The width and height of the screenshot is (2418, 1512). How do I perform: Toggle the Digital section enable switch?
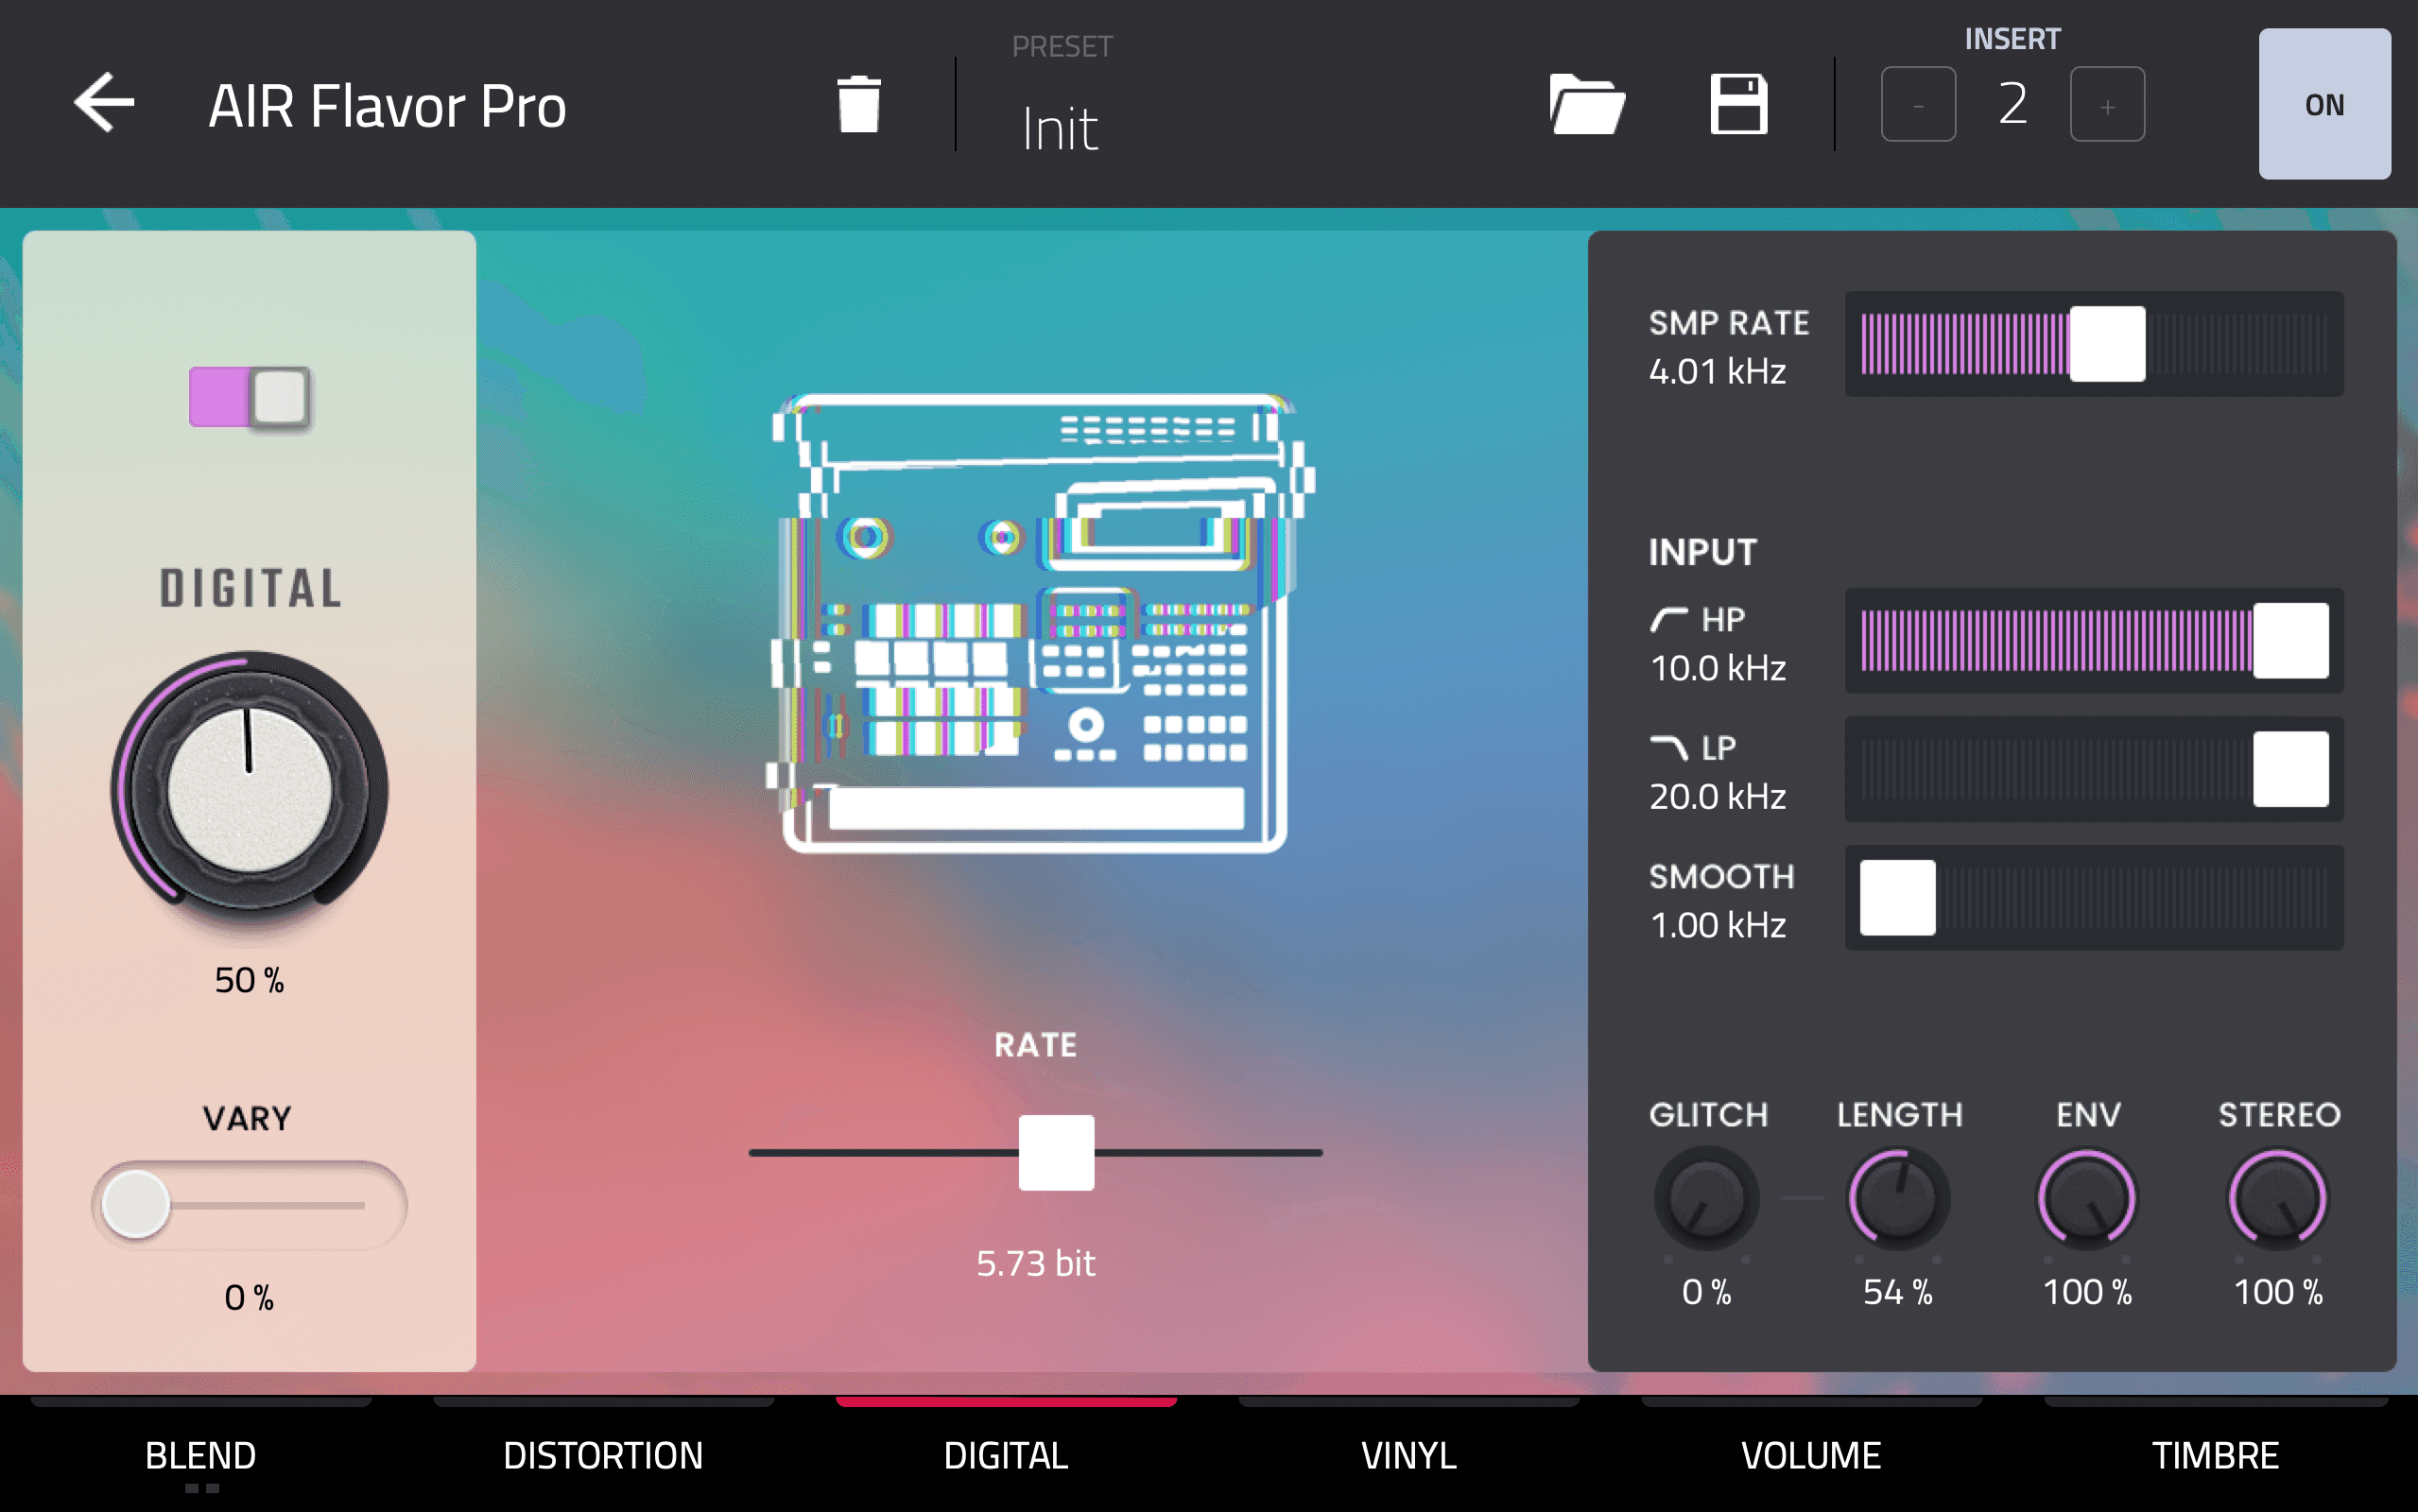point(249,397)
